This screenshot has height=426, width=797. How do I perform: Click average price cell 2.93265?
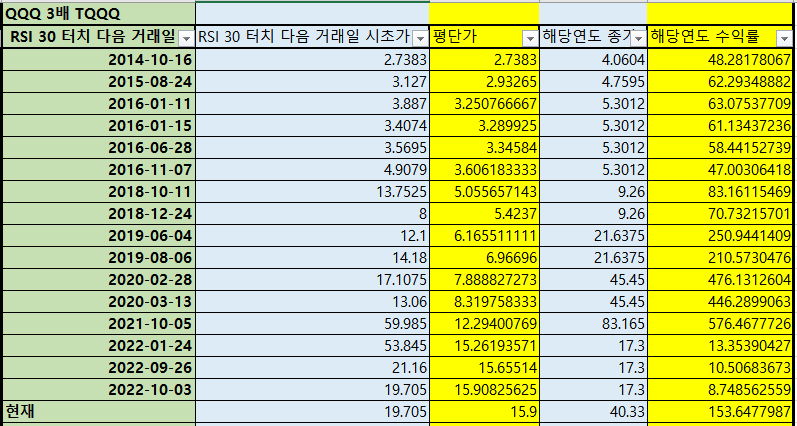[x=484, y=81]
